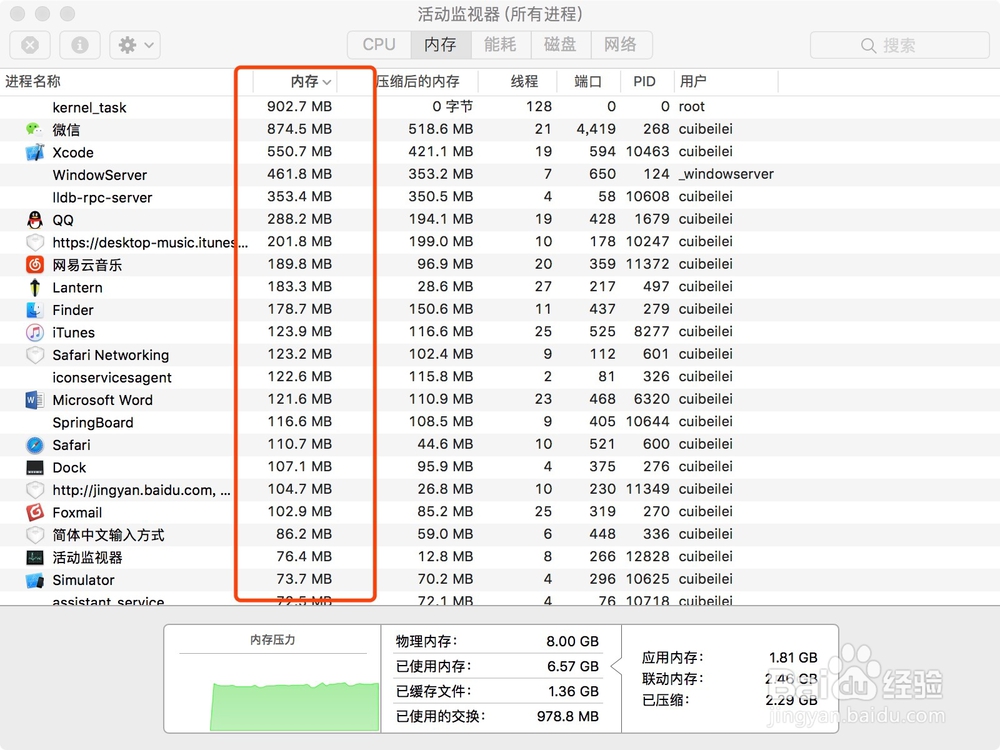
Task: Click the shield icon beside desktop-music.itunes
Action: click(x=34, y=242)
